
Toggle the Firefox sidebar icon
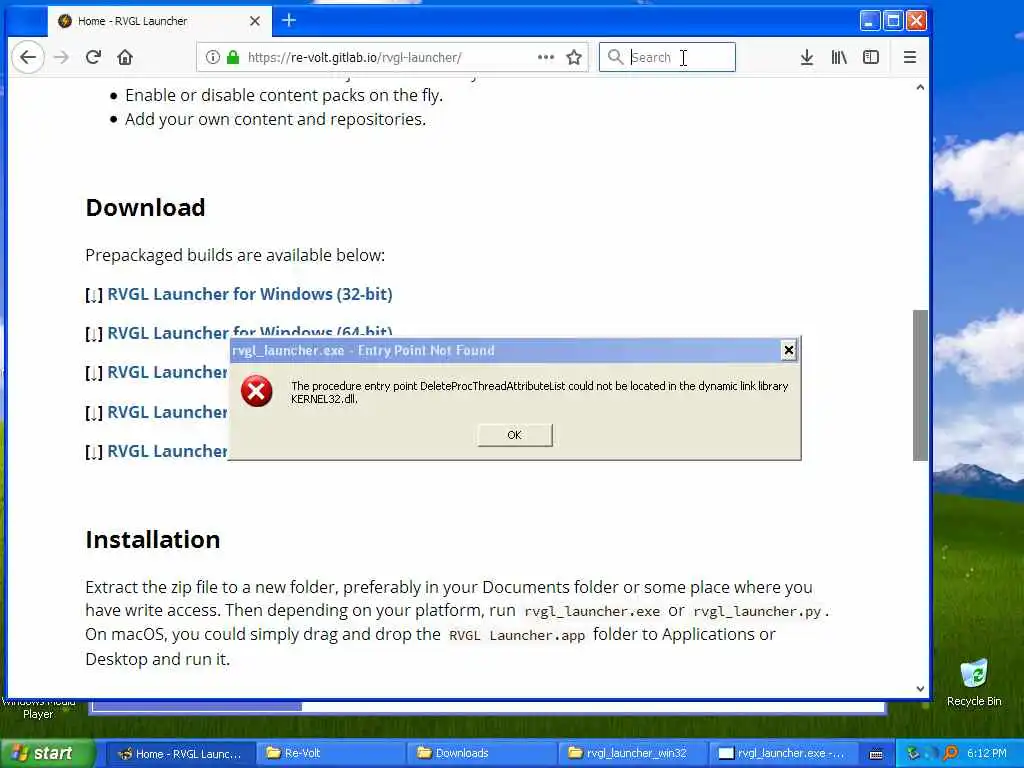(x=871, y=57)
